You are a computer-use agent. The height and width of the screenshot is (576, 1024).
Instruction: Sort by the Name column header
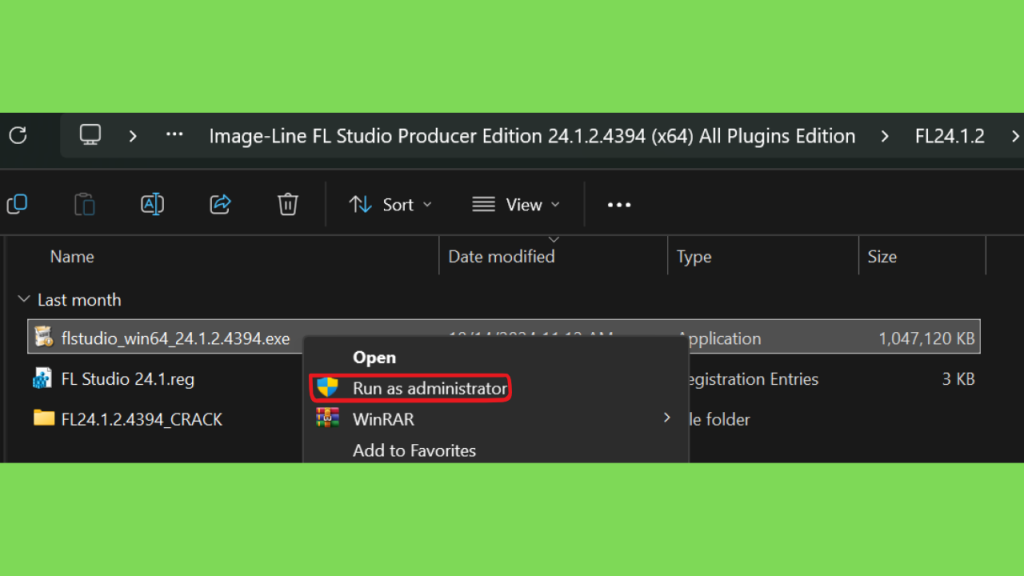[x=72, y=257]
